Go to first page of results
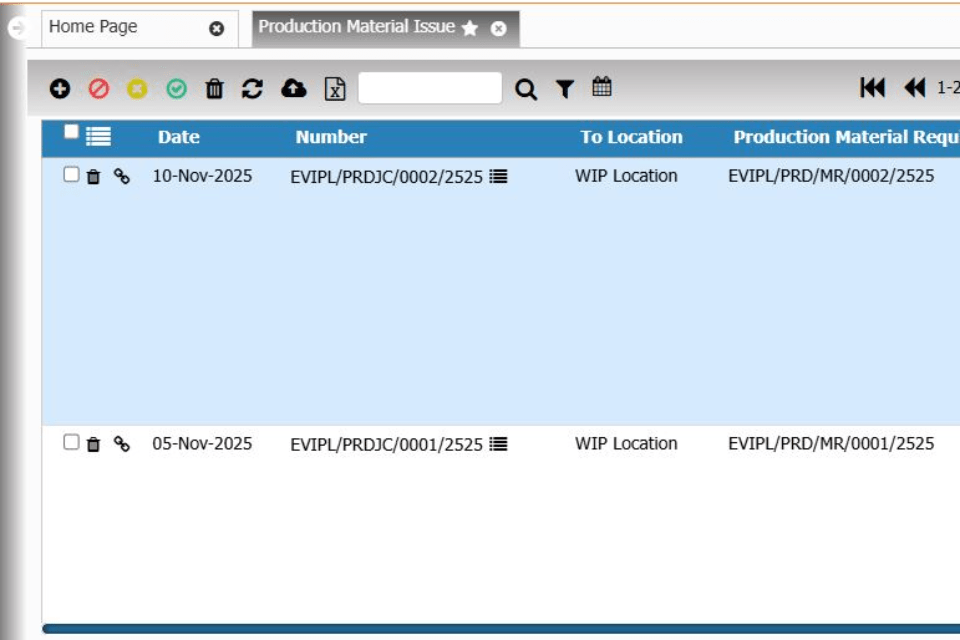Screen dimensions: 960x640 (x=872, y=88)
